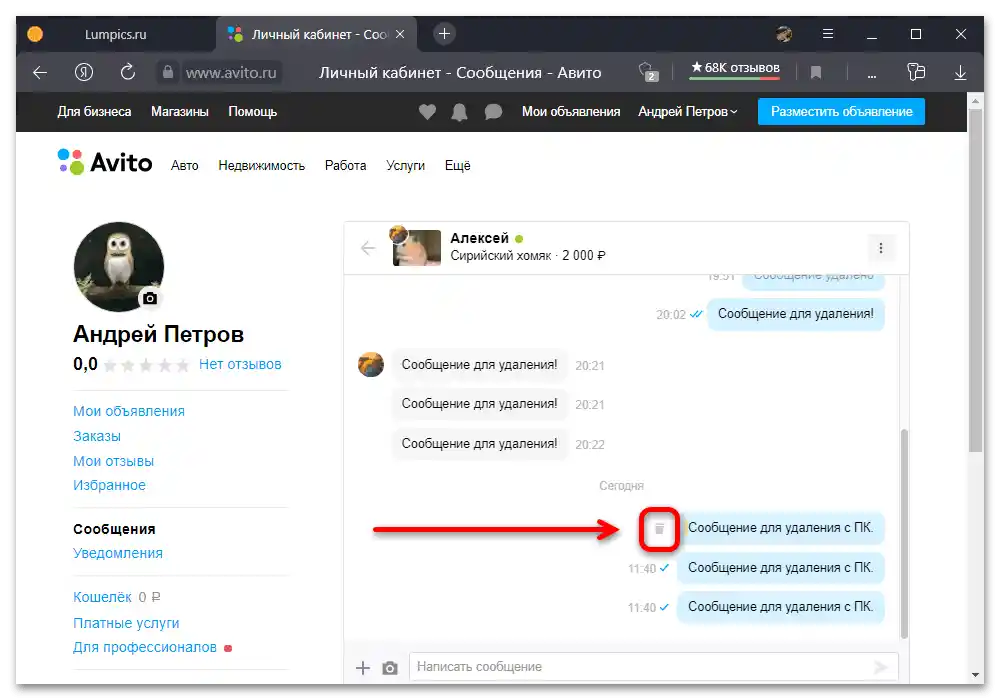Click the owl profile avatar picture
Image resolution: width=1000 pixels, height=700 pixels.
(119, 266)
